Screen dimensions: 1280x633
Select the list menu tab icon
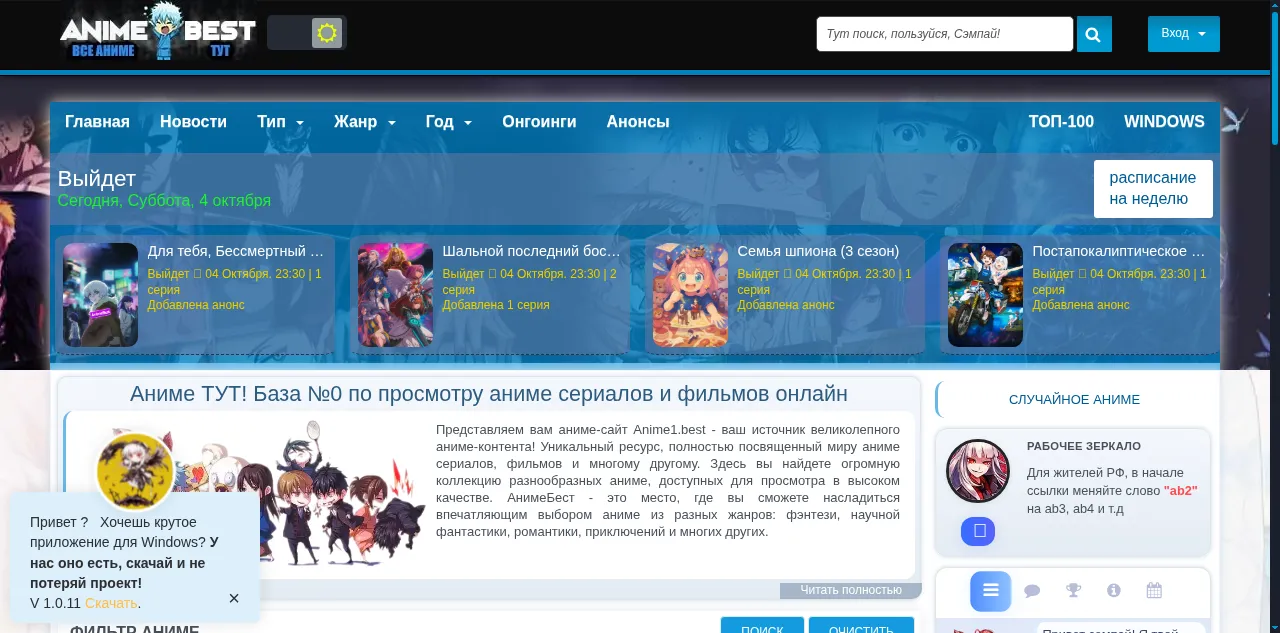click(x=990, y=591)
